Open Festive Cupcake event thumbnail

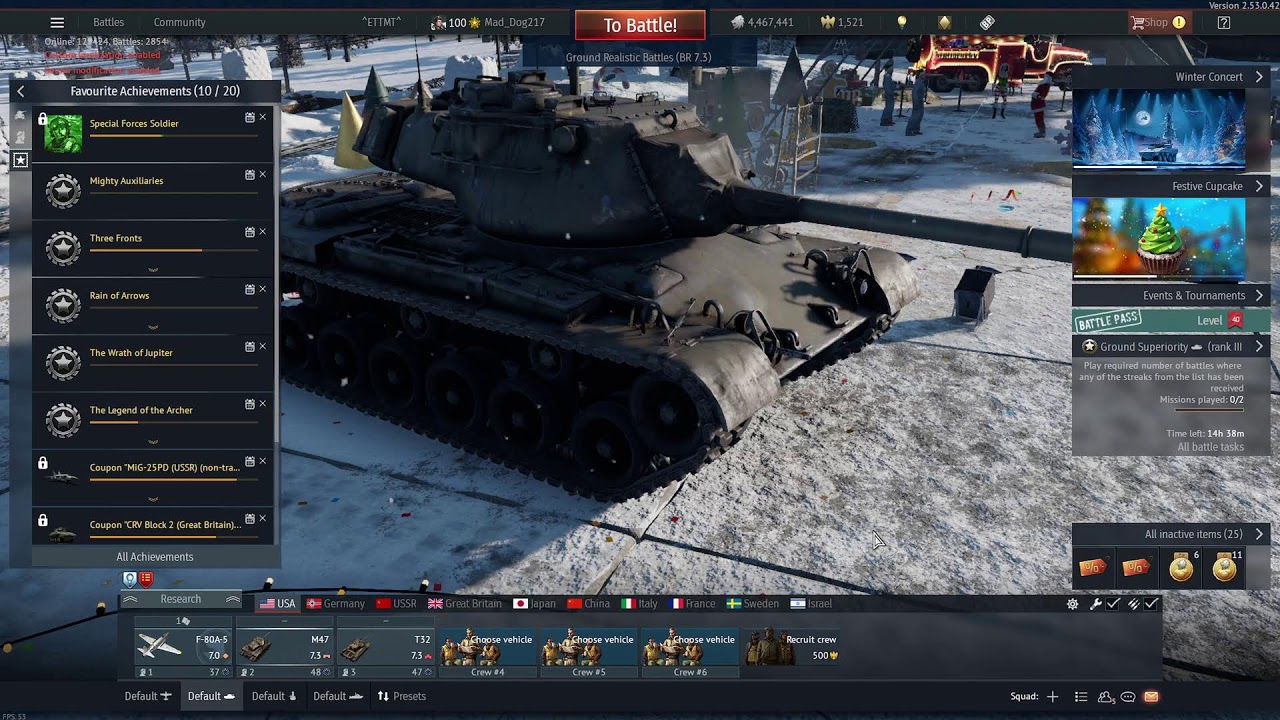pos(1159,237)
